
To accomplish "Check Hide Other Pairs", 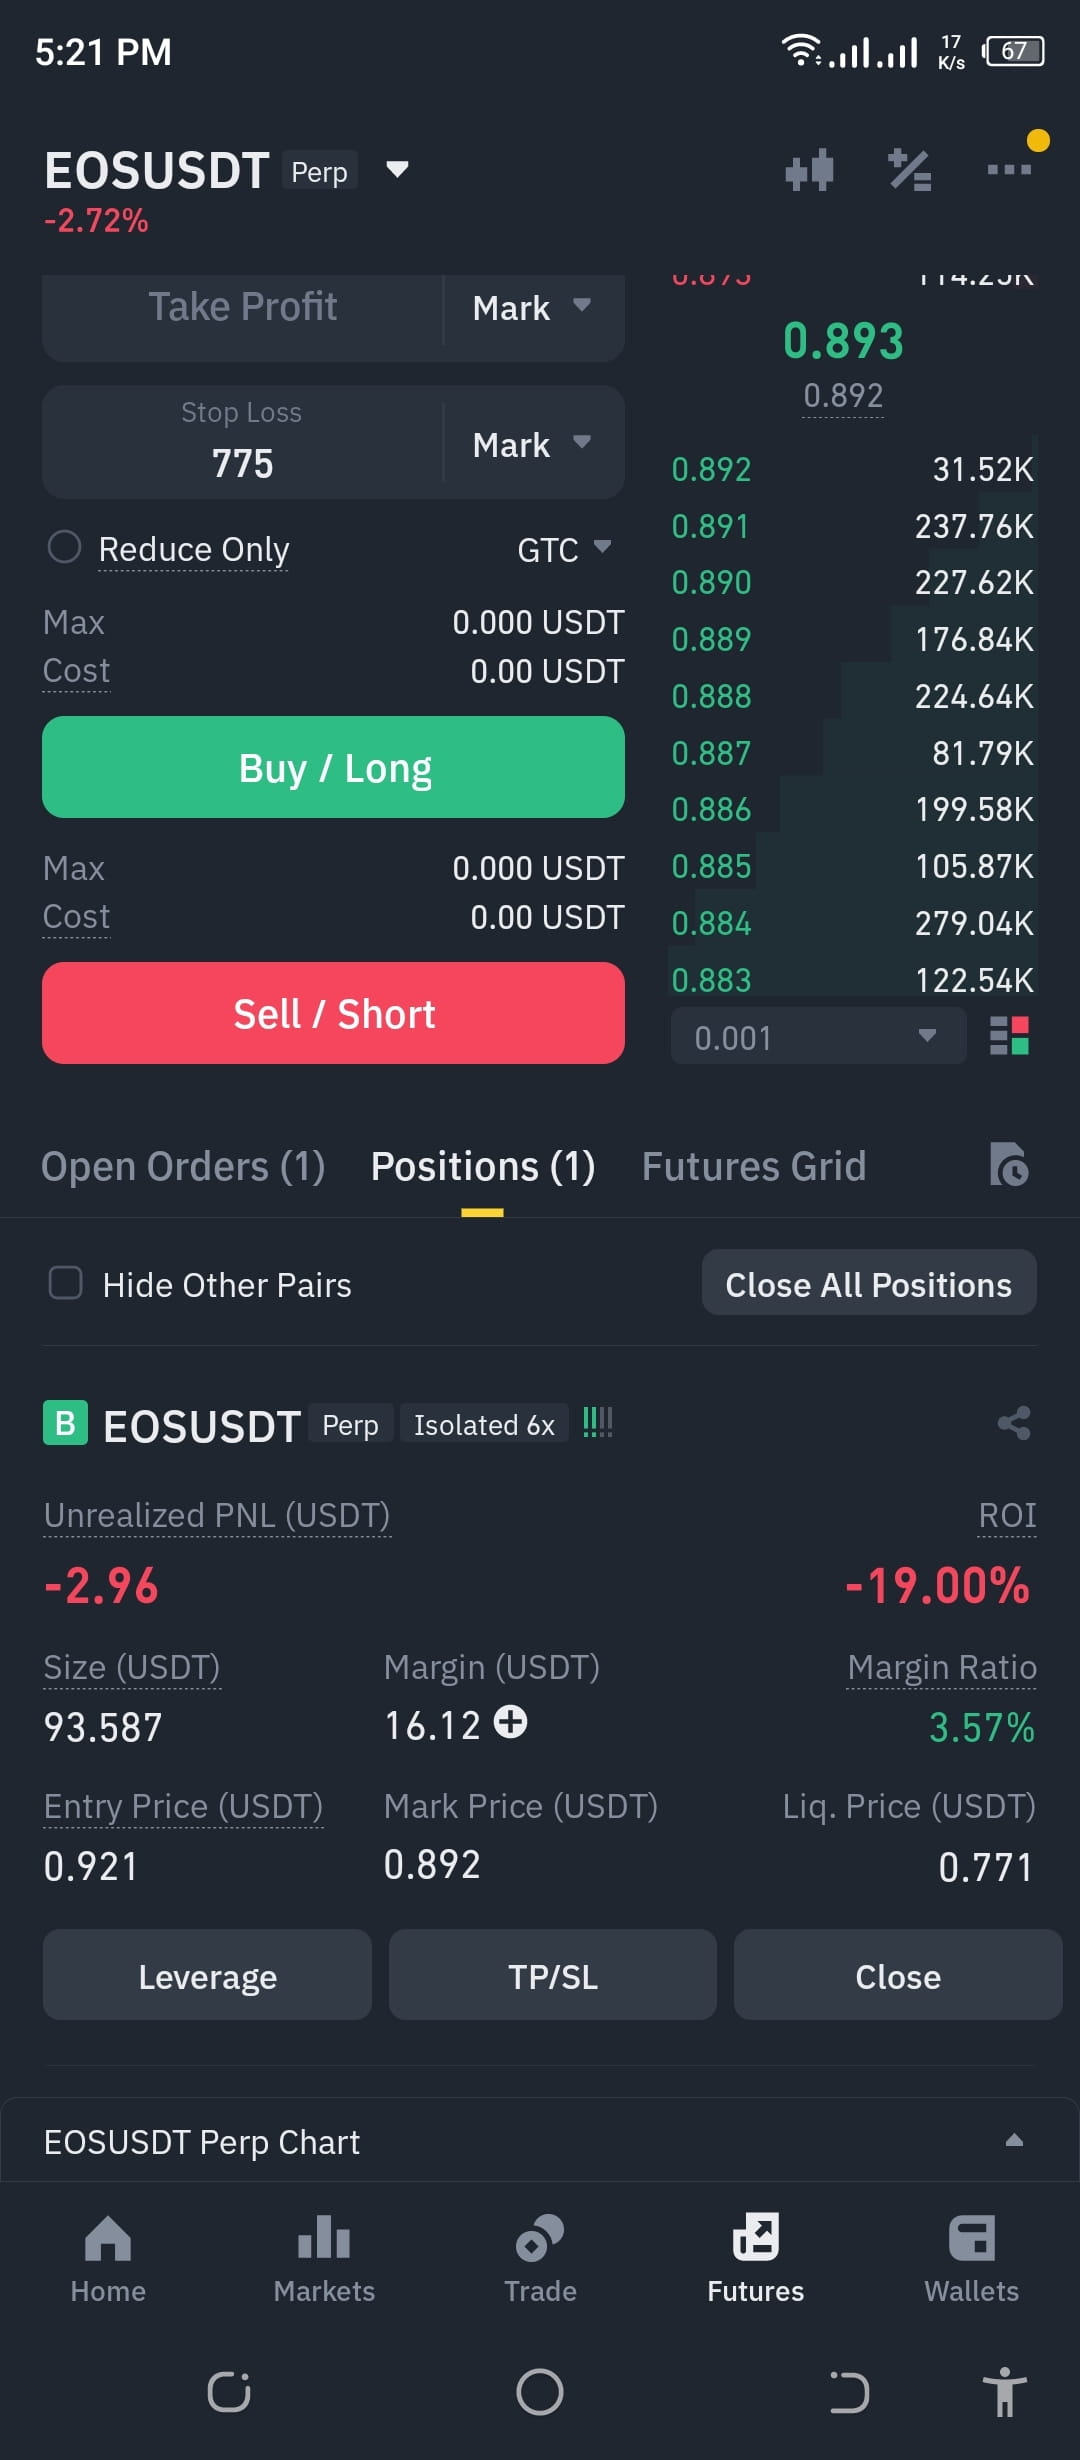I will click(66, 1282).
